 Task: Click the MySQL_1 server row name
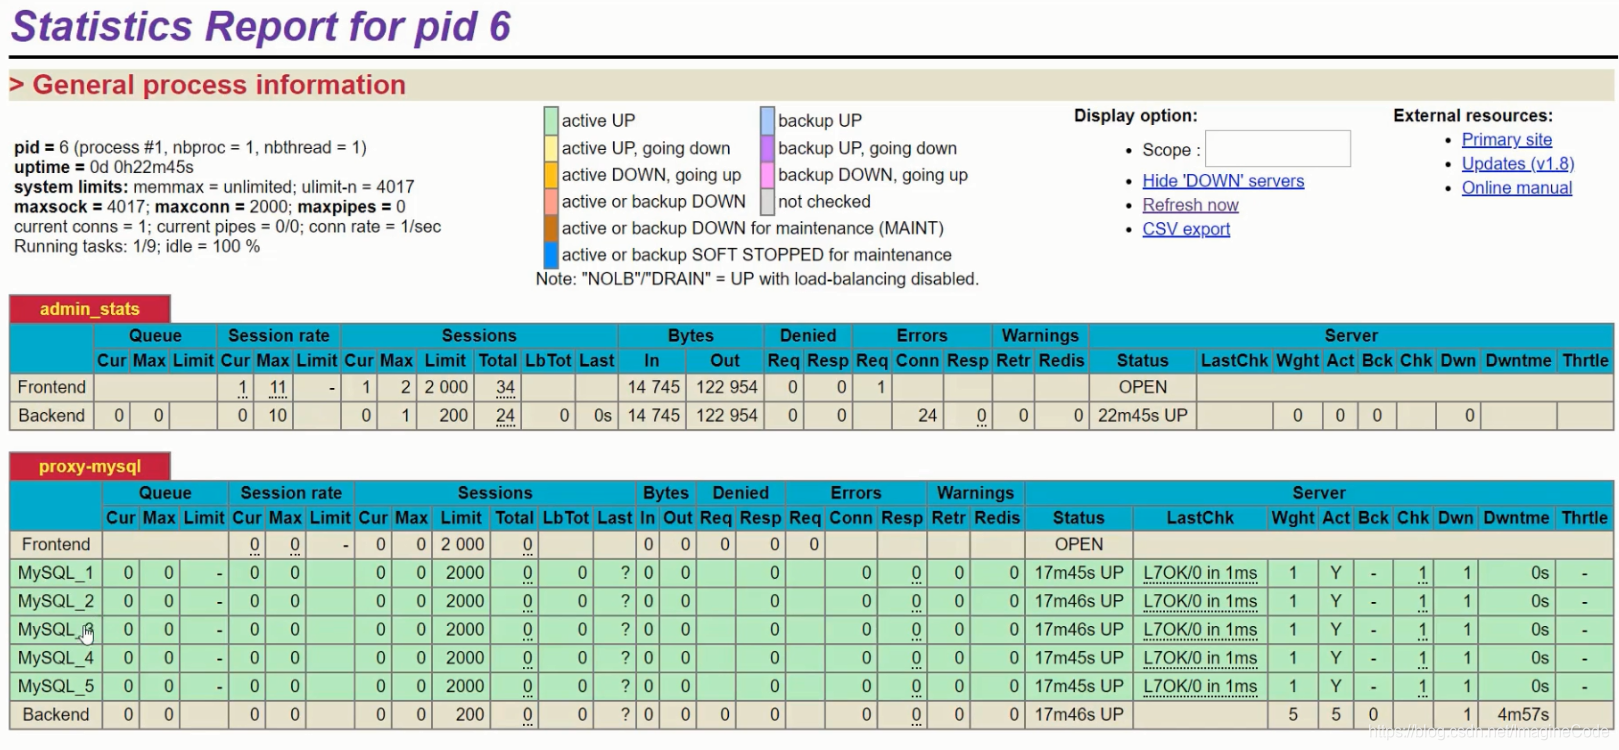click(56, 573)
